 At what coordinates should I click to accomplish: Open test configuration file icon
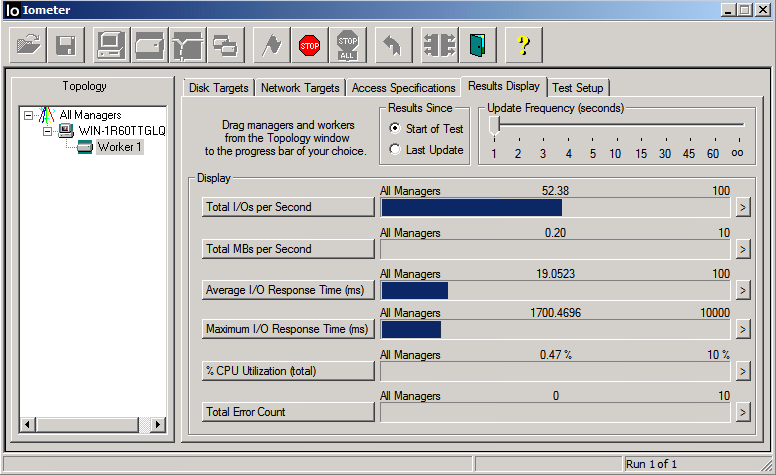(x=28, y=46)
